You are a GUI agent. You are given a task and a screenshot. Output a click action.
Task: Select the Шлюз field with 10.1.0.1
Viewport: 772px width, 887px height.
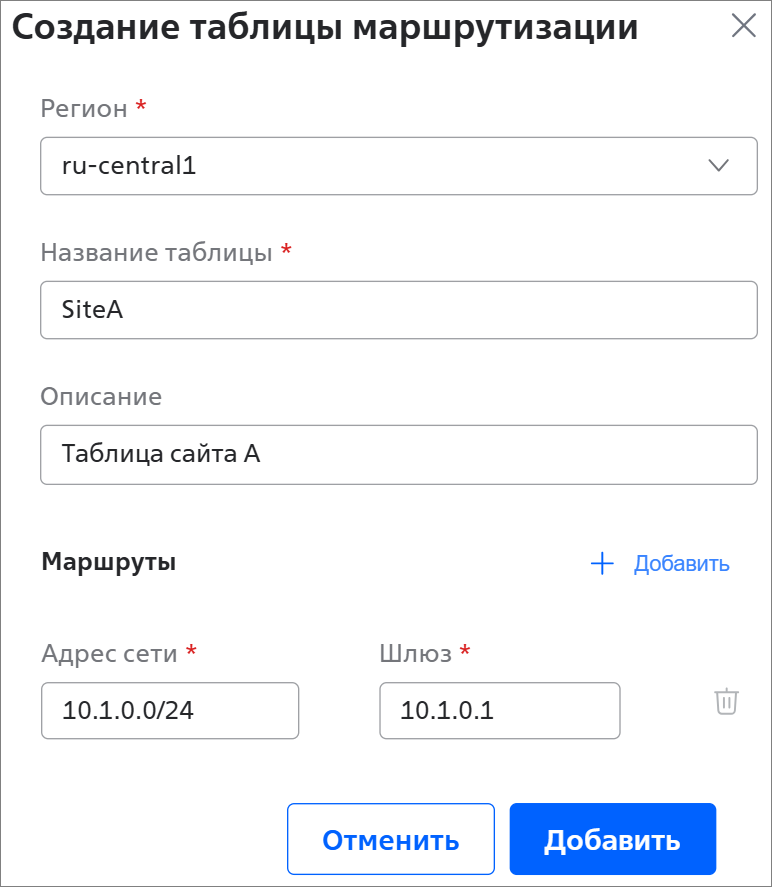pos(499,711)
